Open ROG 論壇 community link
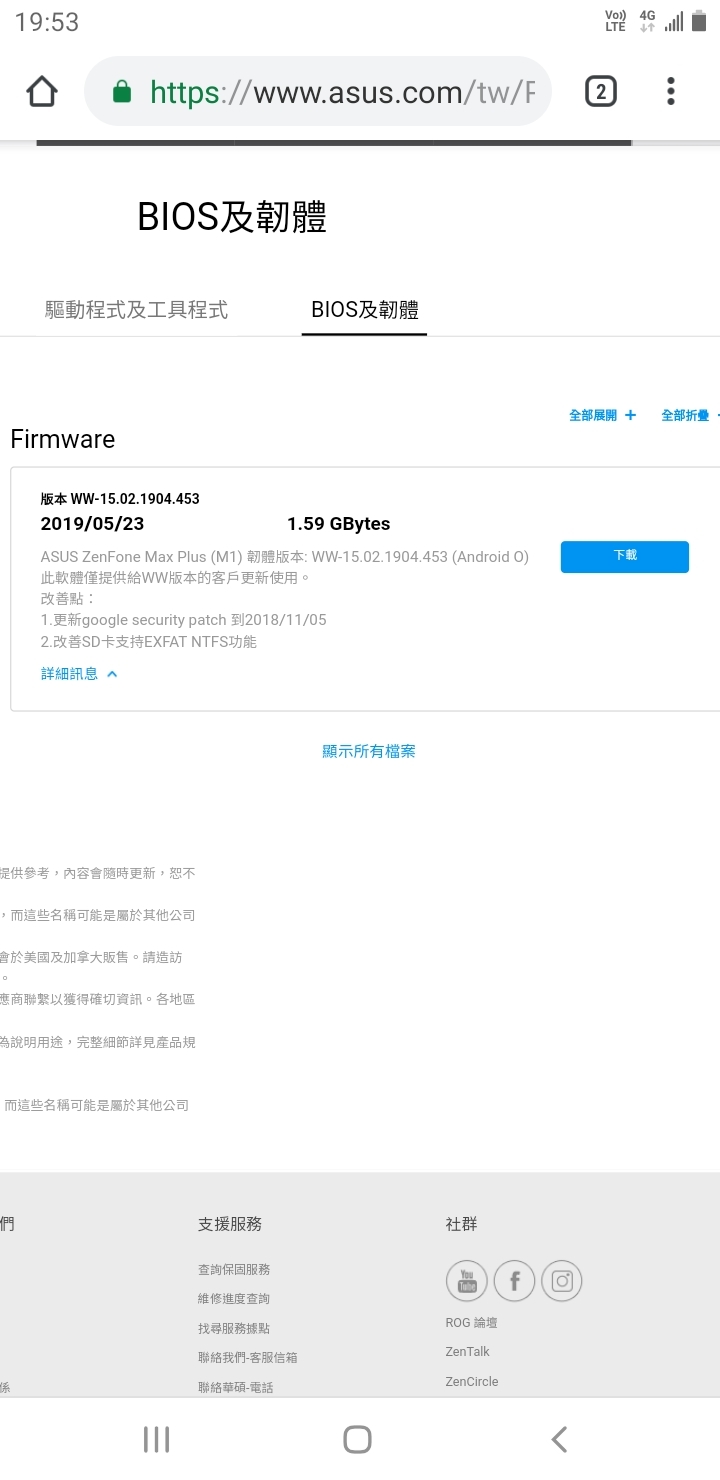The height and width of the screenshot is (1480, 720). click(472, 1322)
